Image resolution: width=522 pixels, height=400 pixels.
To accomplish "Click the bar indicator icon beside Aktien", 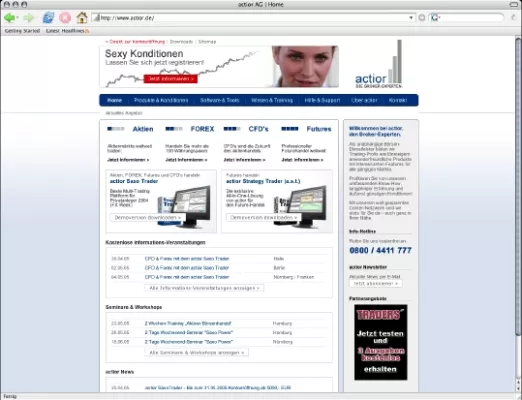I will (115, 129).
